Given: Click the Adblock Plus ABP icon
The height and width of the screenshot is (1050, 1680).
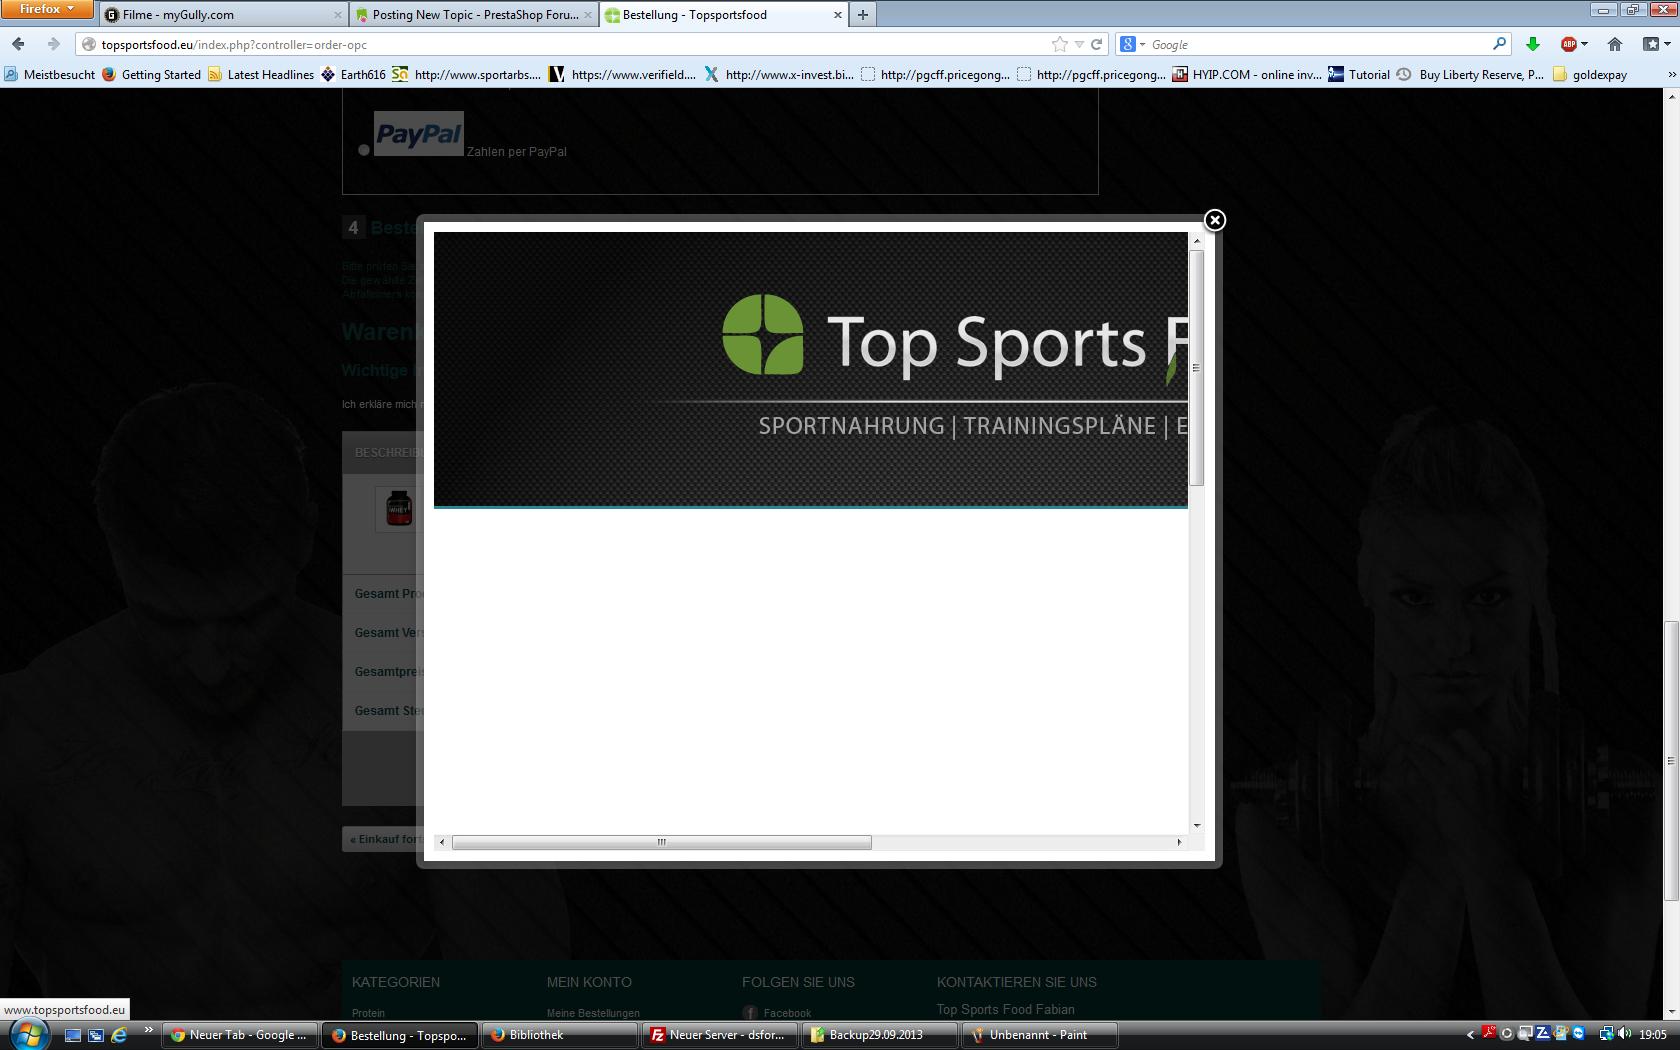Looking at the screenshot, I should tap(1569, 44).
